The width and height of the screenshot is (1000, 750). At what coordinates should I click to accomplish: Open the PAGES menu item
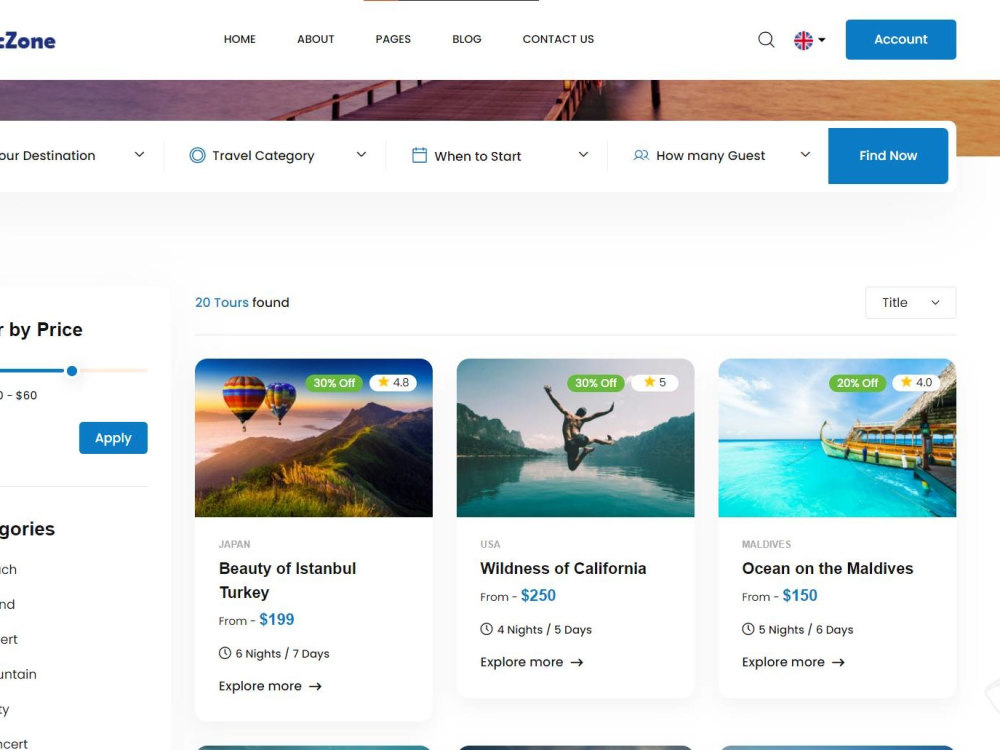(x=393, y=39)
